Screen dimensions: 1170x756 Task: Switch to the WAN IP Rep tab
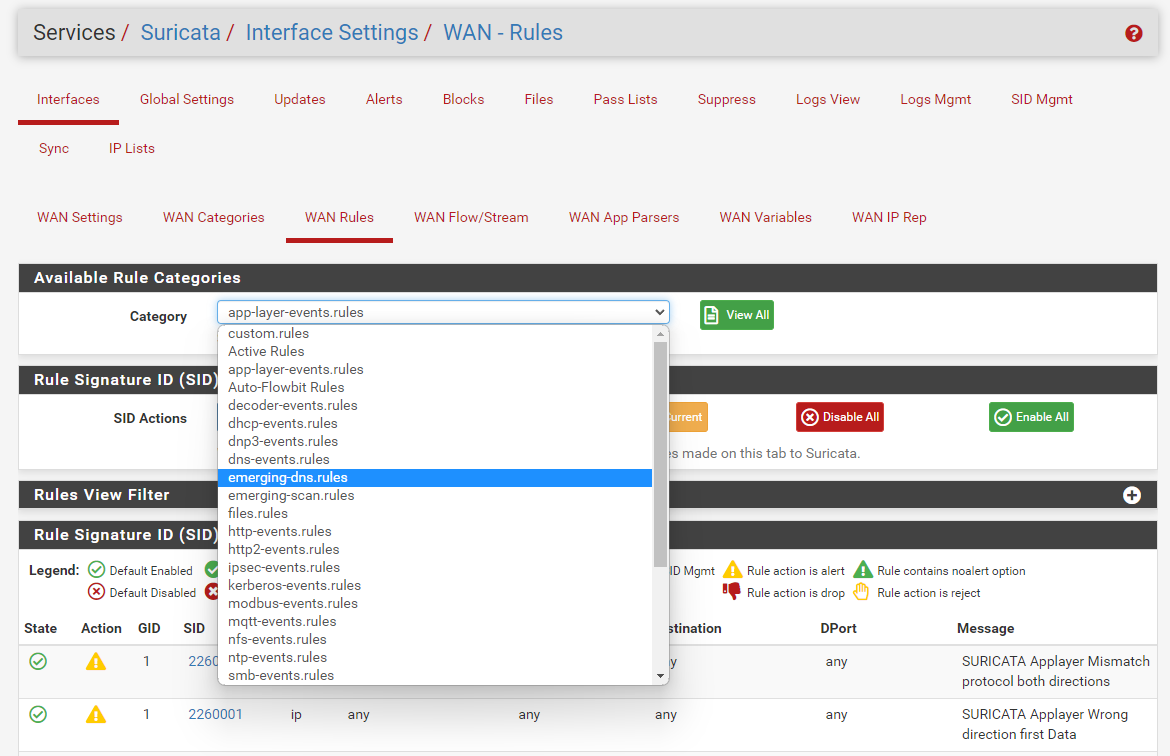(x=889, y=217)
